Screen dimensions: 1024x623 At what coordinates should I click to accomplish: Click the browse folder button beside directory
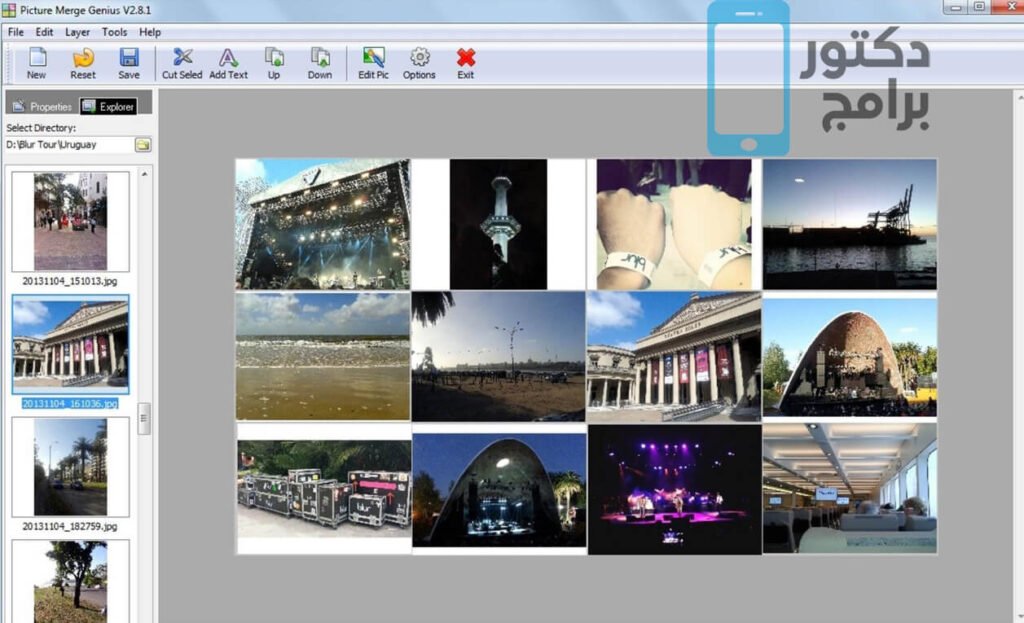143,145
